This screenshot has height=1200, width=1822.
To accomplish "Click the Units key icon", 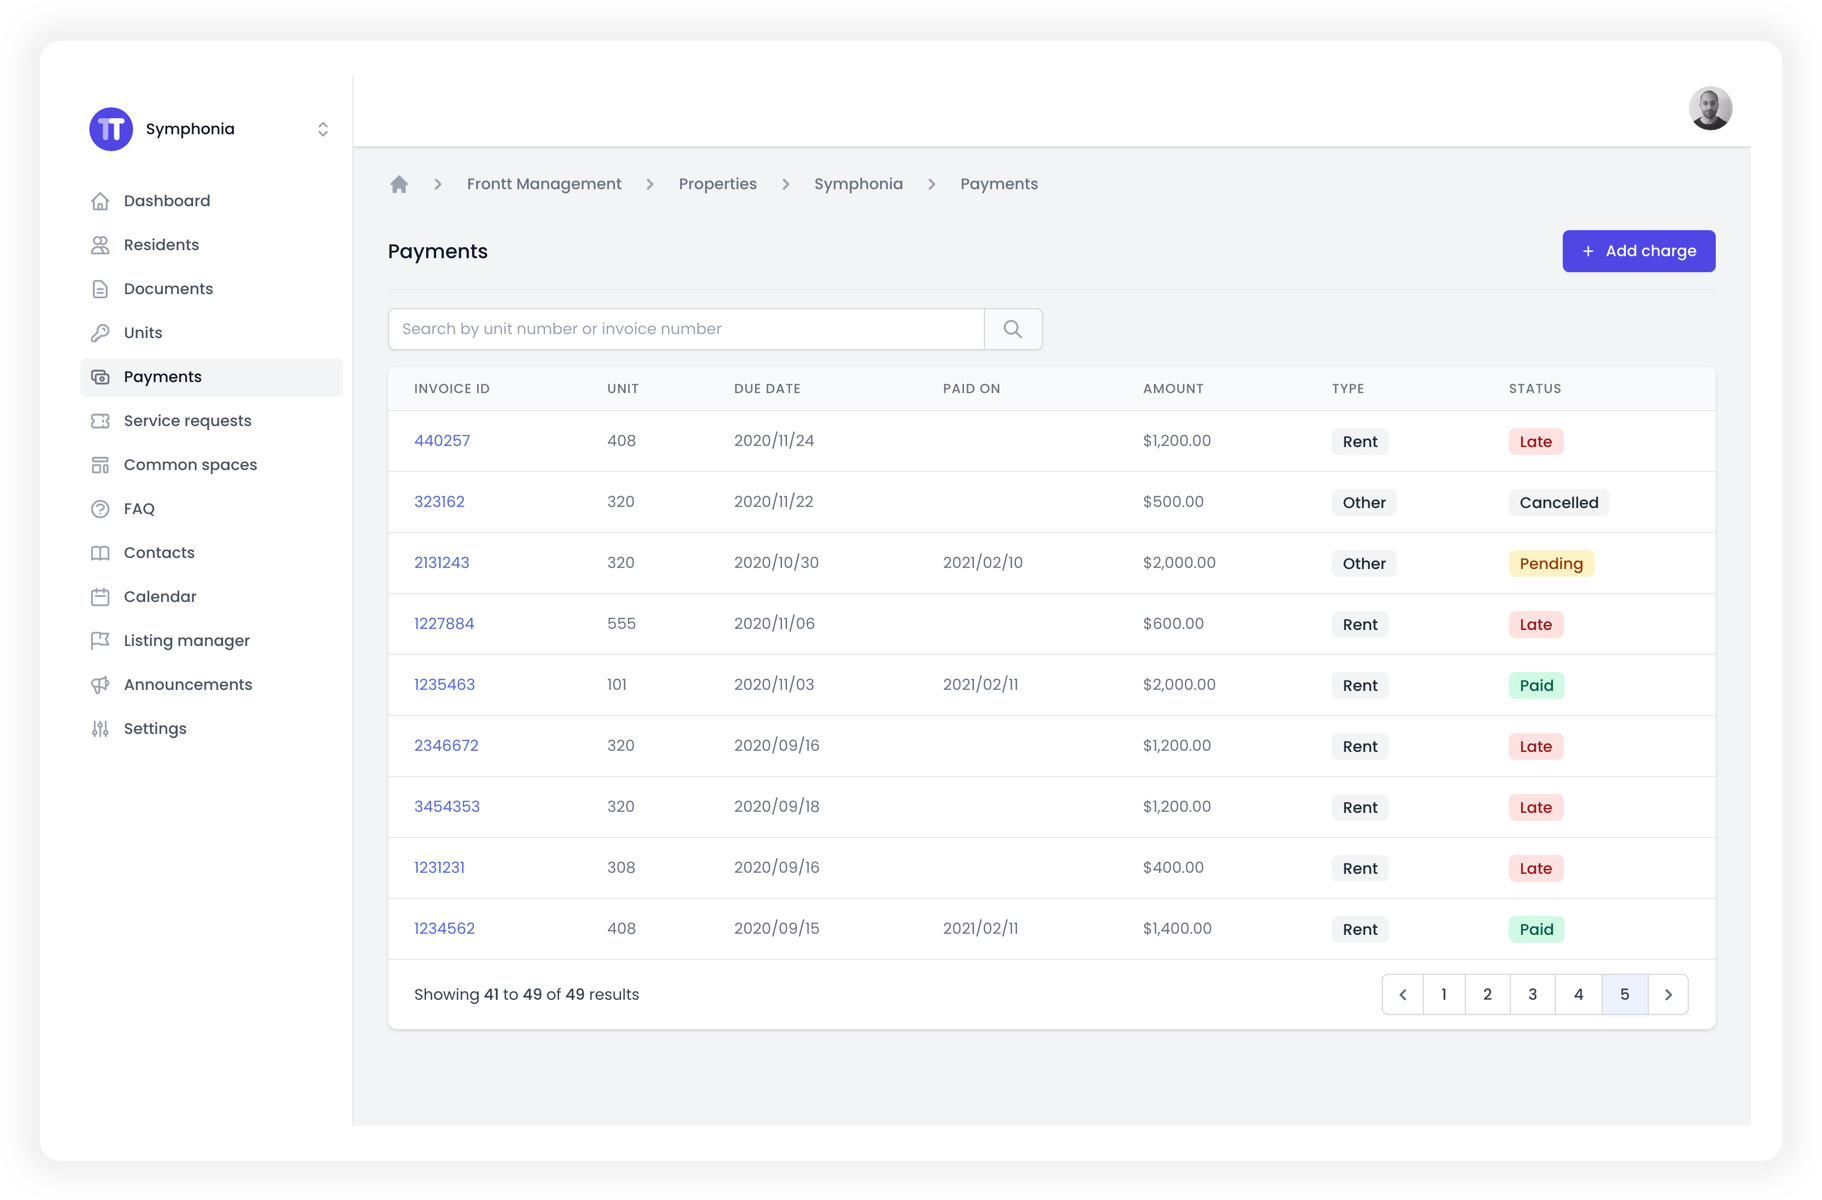I will 100,333.
